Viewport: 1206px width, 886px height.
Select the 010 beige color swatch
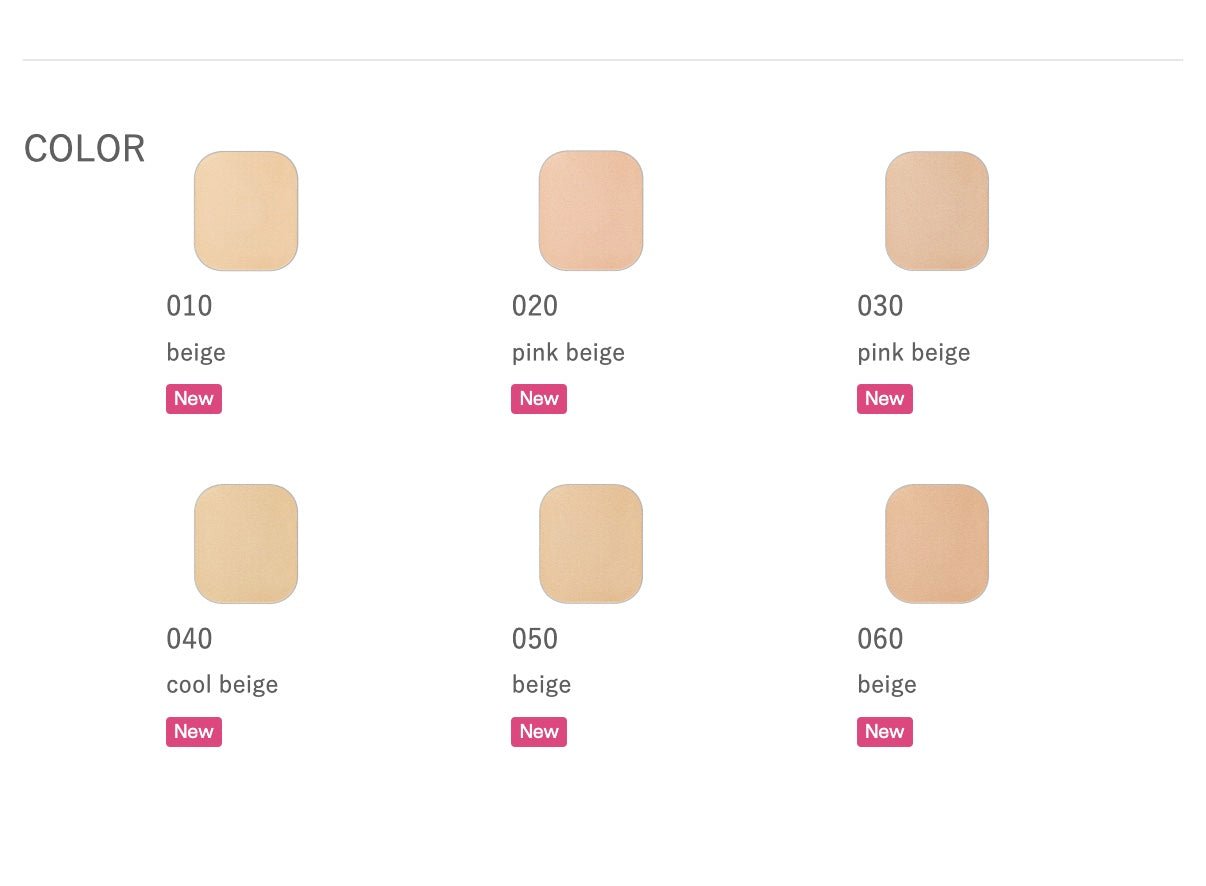point(246,211)
